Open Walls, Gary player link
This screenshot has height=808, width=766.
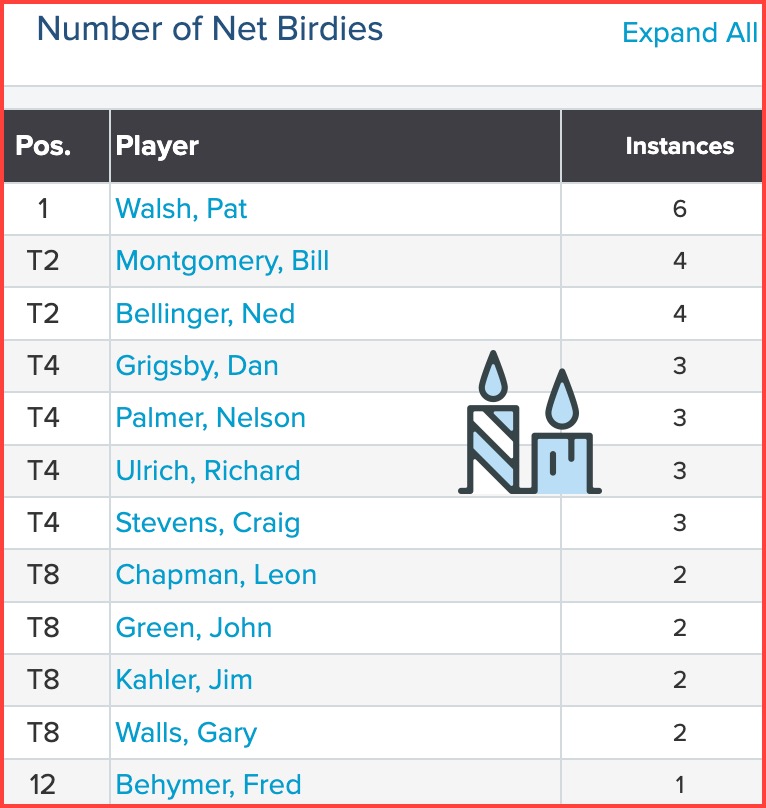tap(186, 732)
